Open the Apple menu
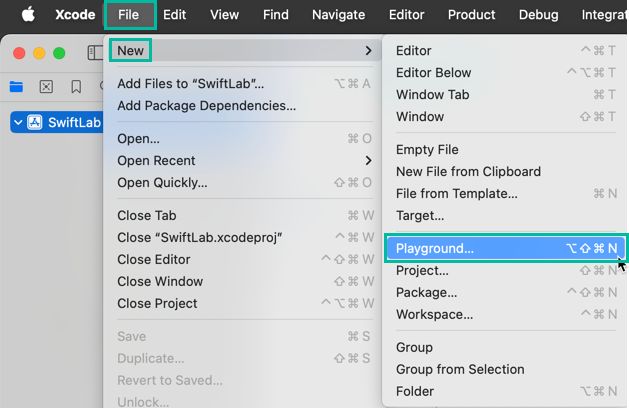This screenshot has height=408, width=629. click(x=28, y=15)
